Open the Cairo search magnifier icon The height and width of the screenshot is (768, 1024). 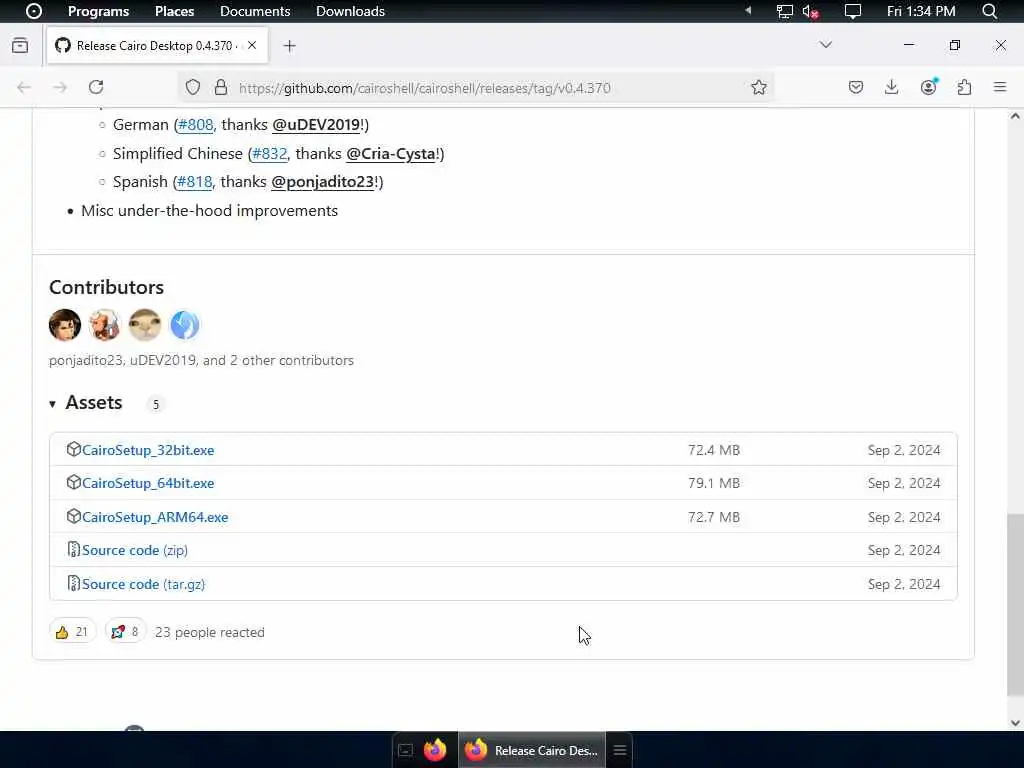pyautogui.click(x=989, y=11)
